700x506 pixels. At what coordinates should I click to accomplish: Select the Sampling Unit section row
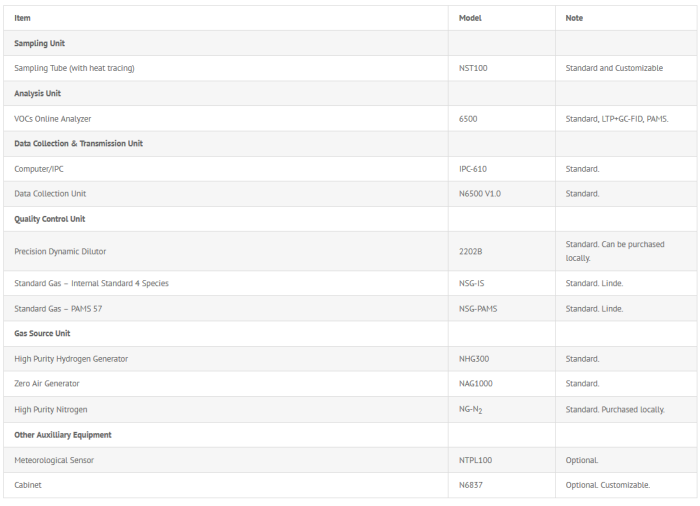pyautogui.click(x=39, y=43)
